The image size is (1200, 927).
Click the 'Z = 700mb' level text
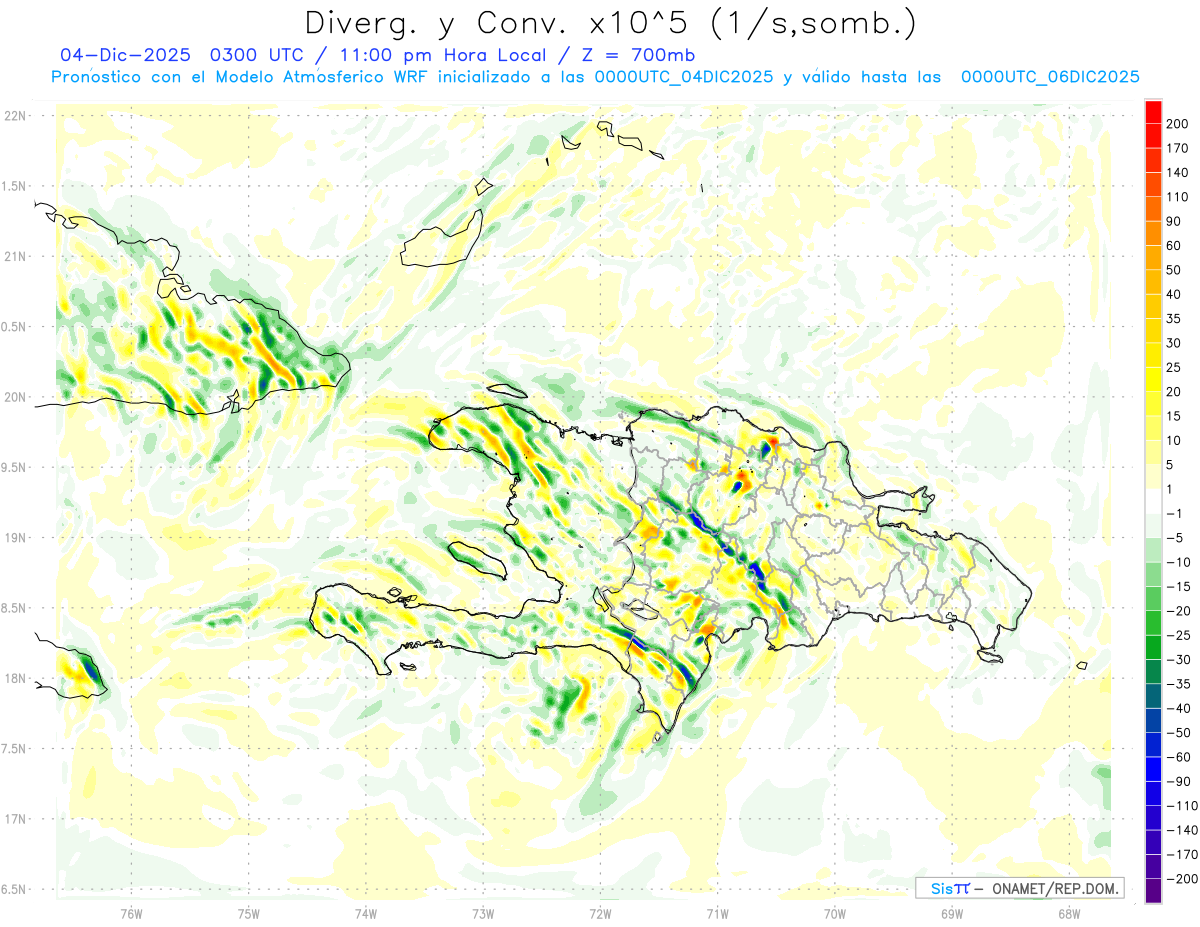(631, 55)
